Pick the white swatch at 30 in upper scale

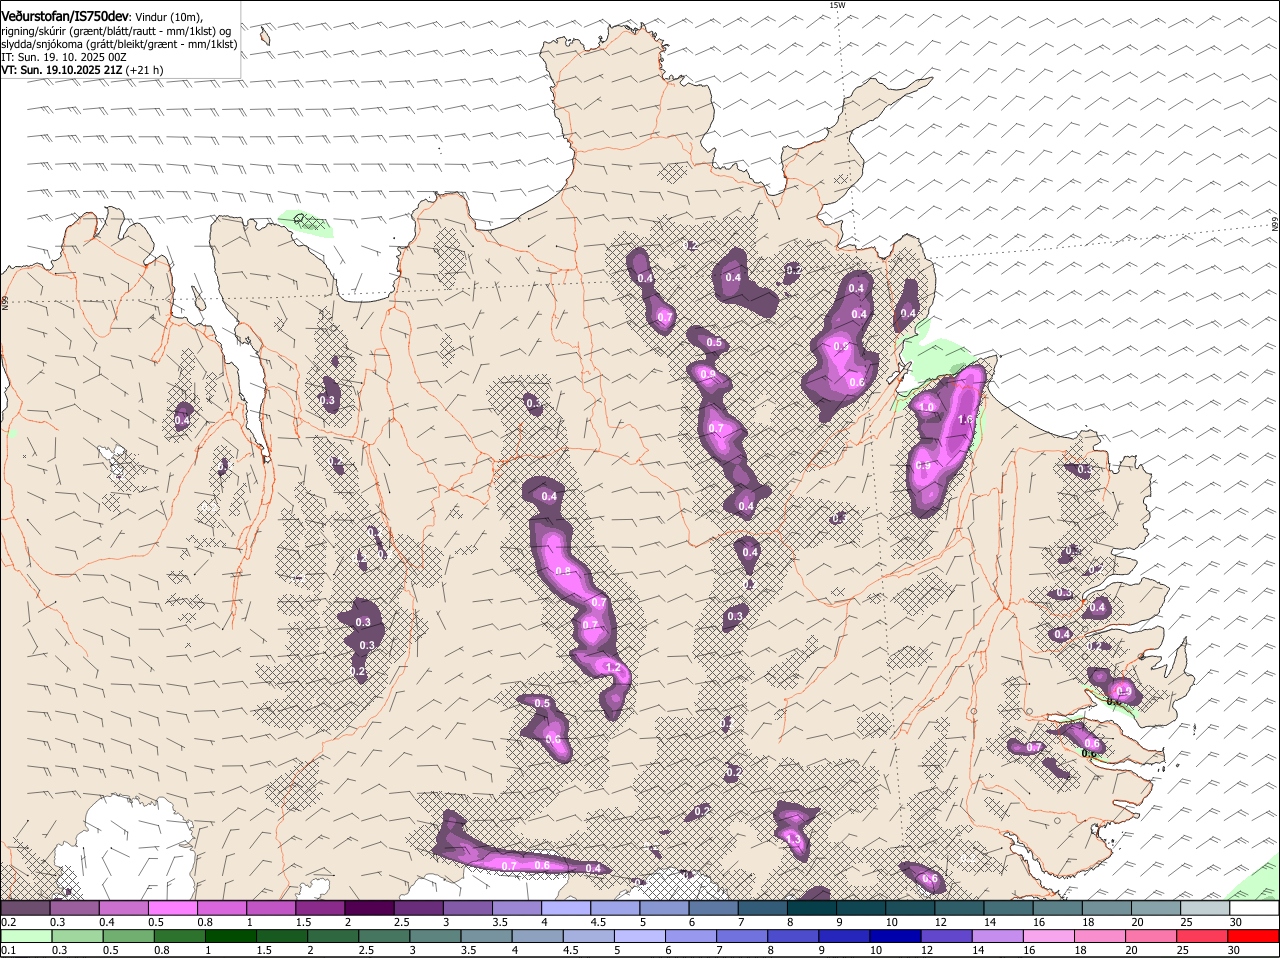(1254, 908)
